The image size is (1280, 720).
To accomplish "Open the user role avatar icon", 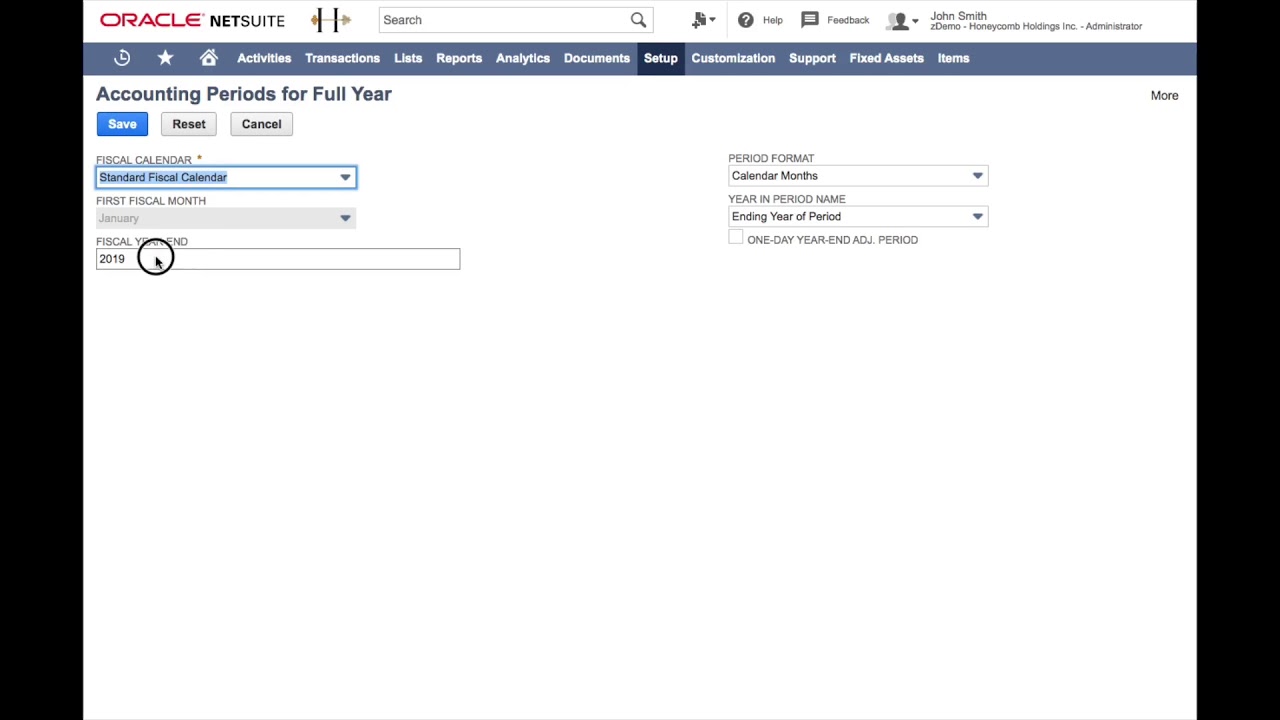I will [x=901, y=20].
